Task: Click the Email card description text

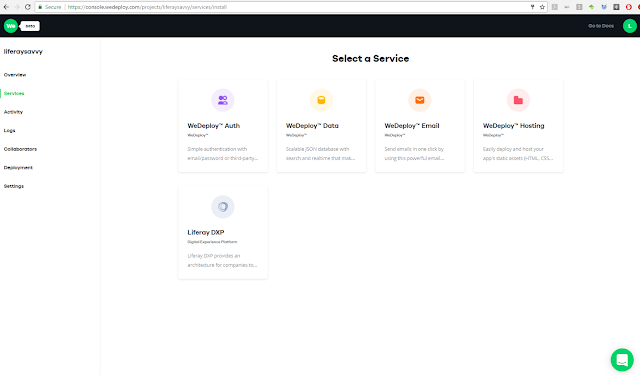Action: click(414, 153)
